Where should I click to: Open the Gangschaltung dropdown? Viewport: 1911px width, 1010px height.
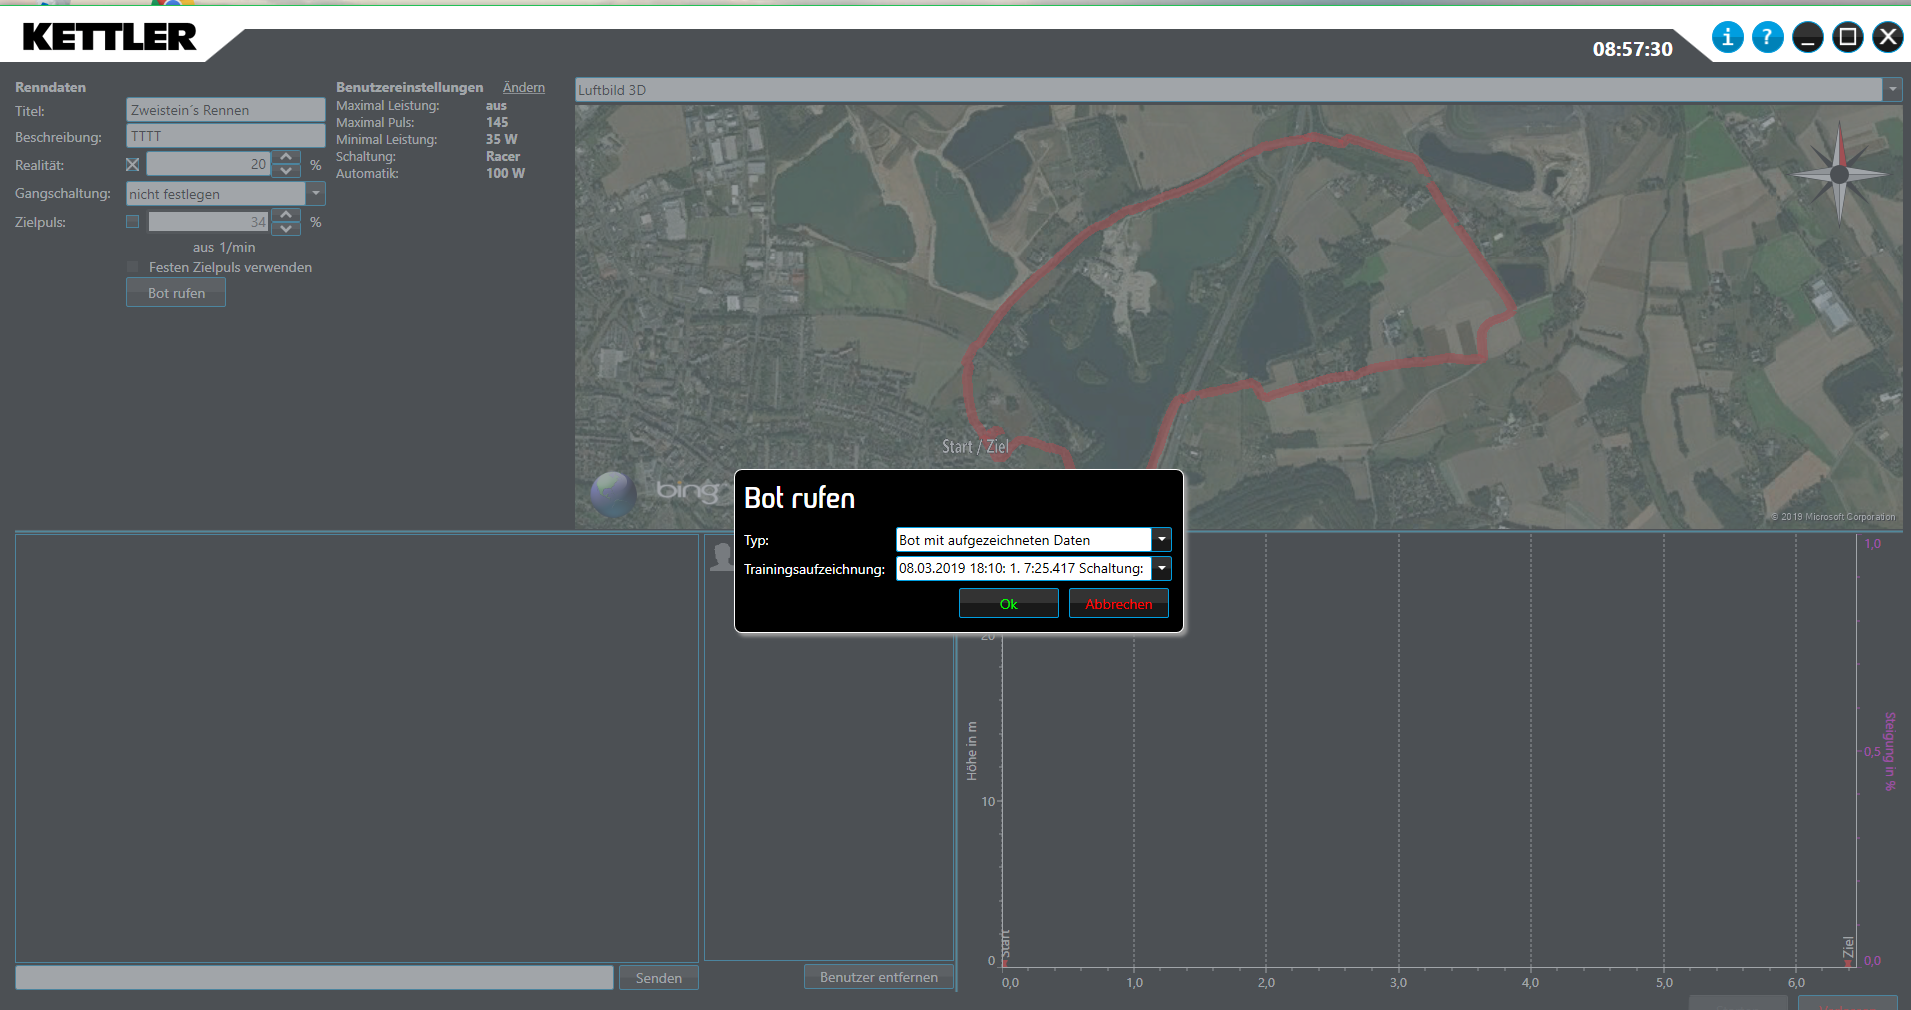316,194
